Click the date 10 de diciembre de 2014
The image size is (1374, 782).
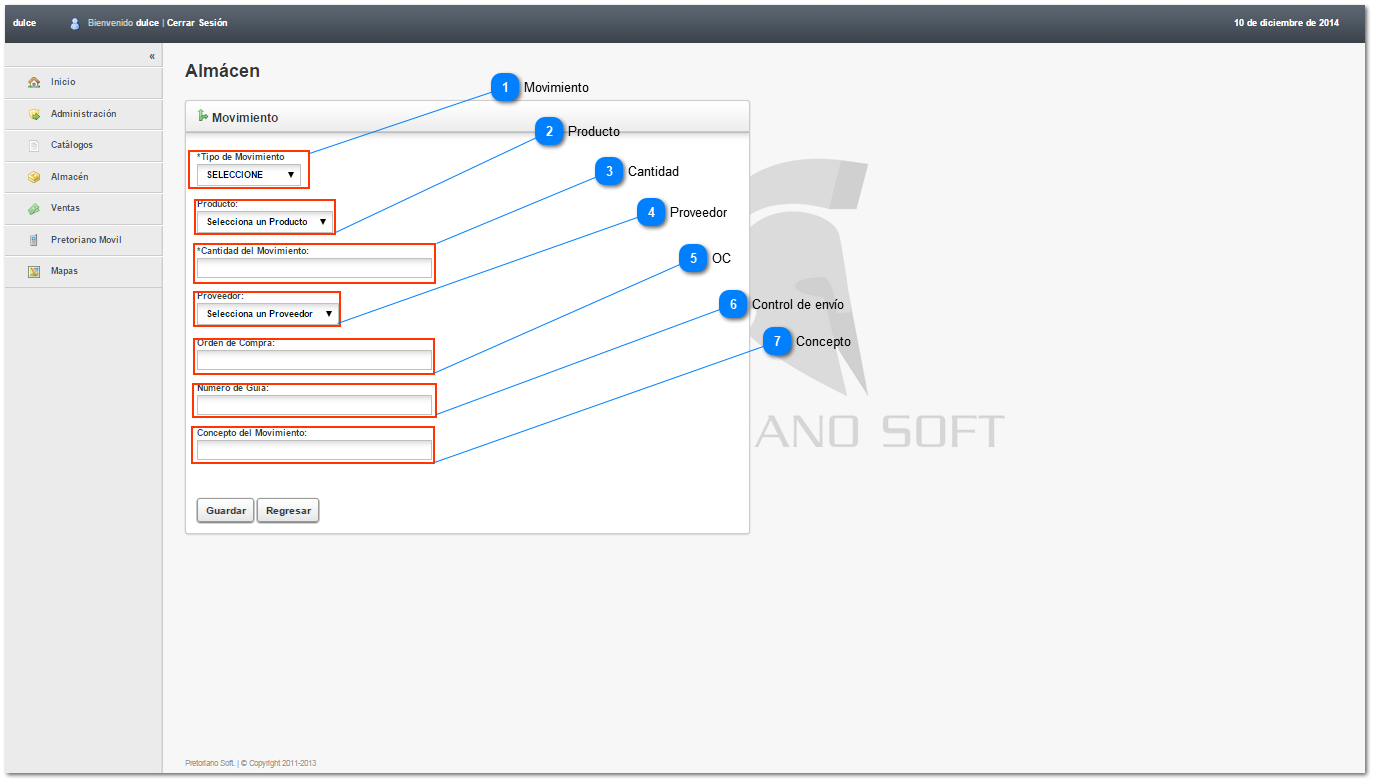(1286, 23)
